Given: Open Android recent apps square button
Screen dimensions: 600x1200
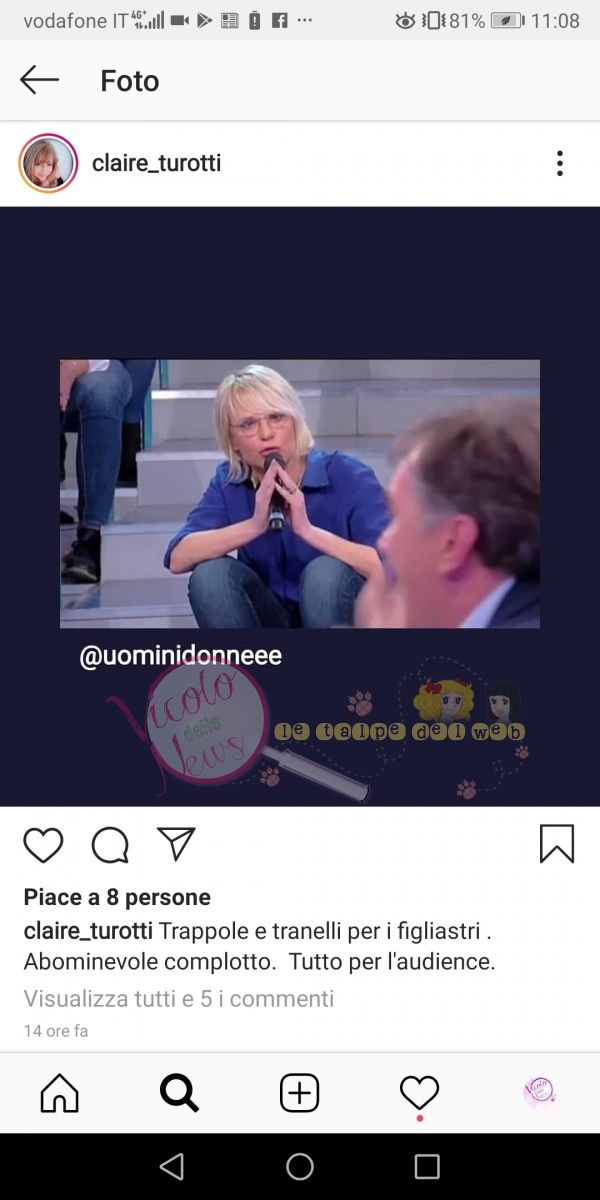Looking at the screenshot, I should [x=427, y=1166].
